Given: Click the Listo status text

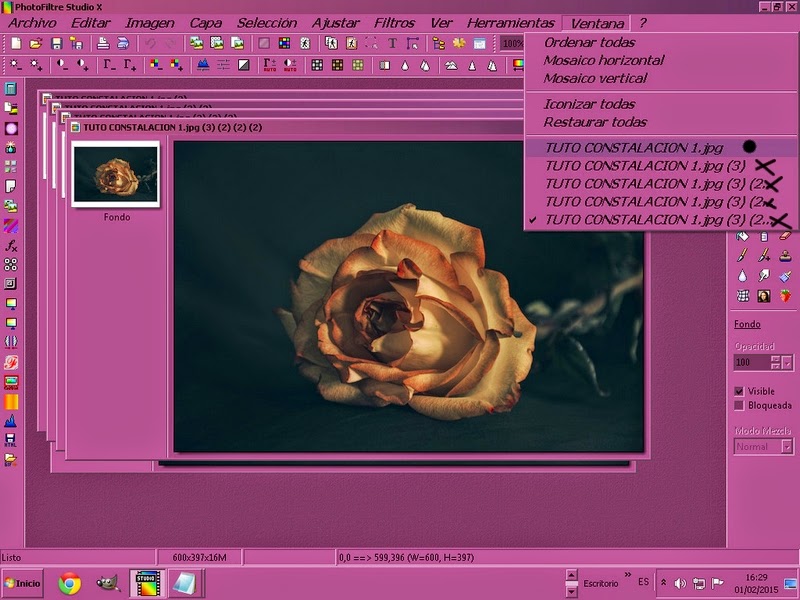Looking at the screenshot, I should click(x=11, y=558).
